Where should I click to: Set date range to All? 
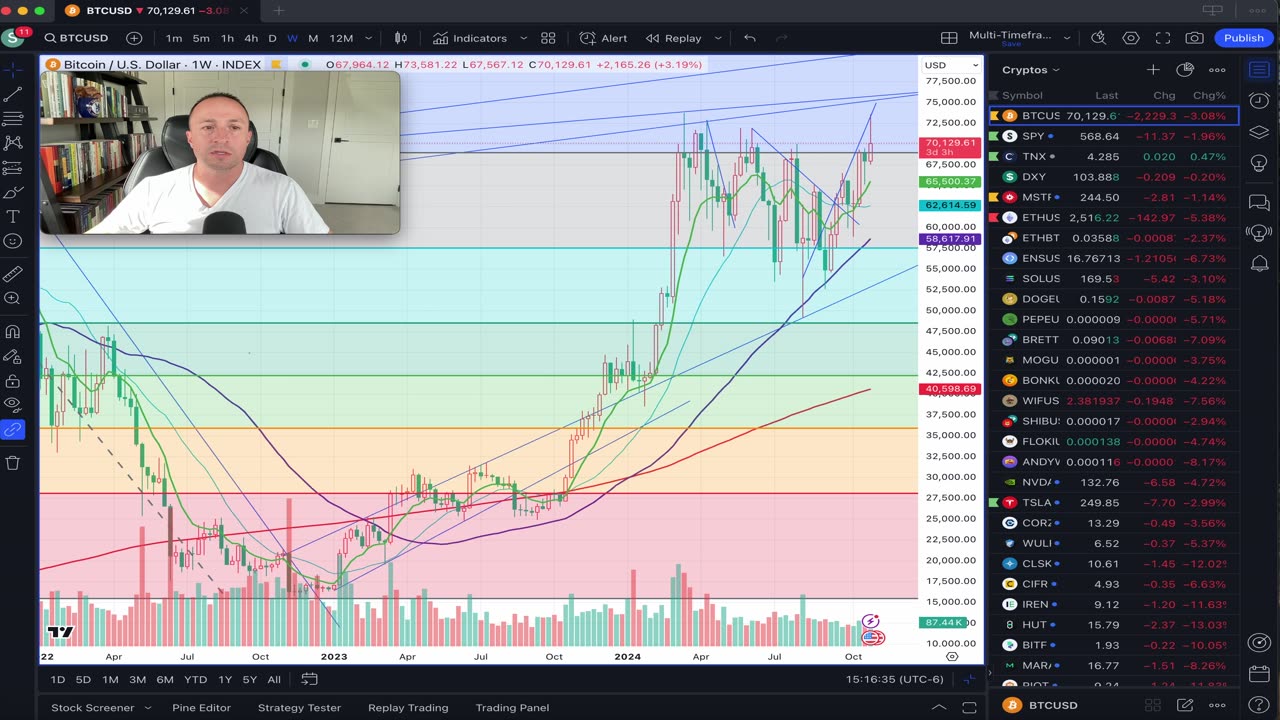tap(274, 680)
